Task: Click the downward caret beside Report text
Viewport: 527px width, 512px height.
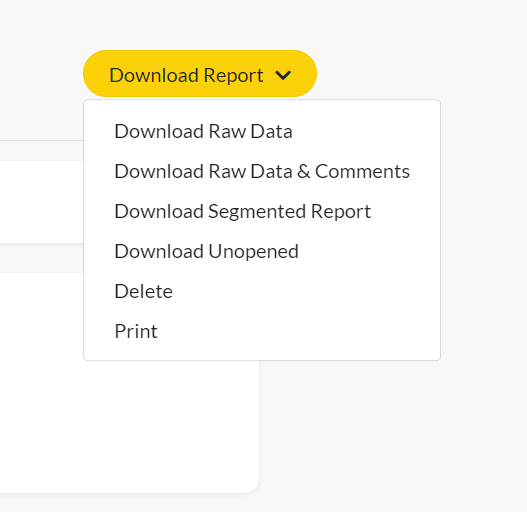Action: [283, 75]
